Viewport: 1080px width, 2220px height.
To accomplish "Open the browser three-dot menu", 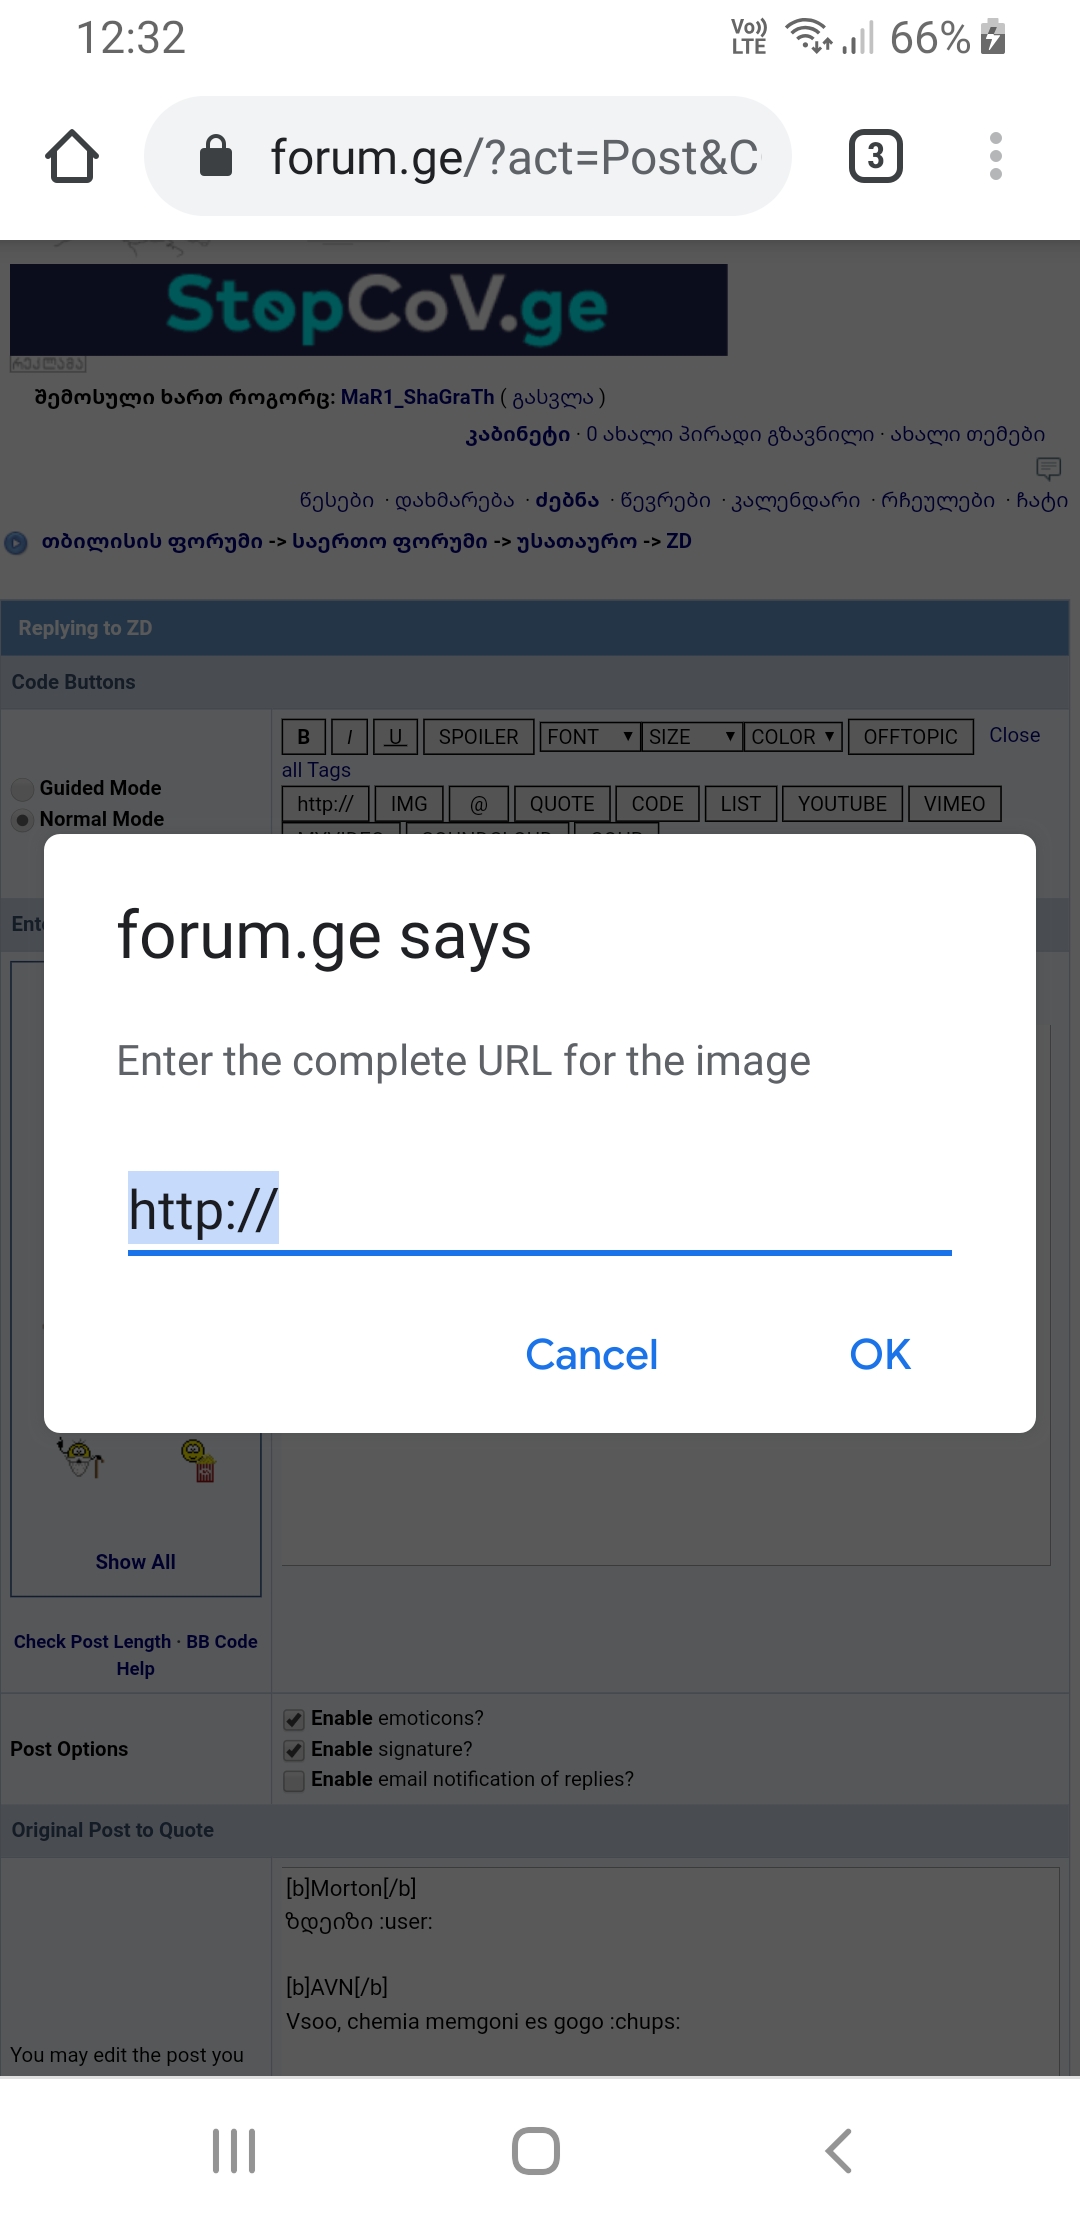I will [995, 157].
